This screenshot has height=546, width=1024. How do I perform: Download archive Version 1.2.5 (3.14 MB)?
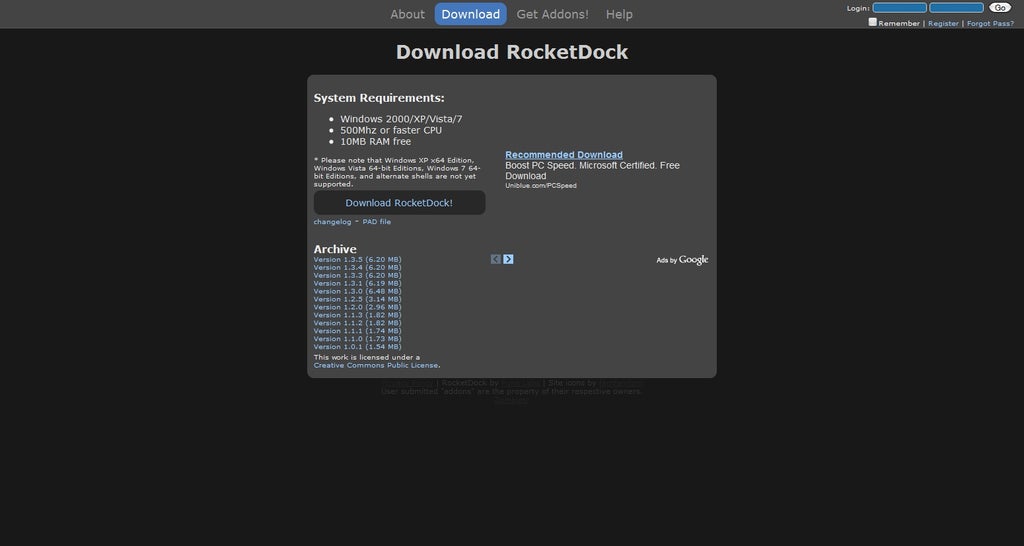[357, 299]
